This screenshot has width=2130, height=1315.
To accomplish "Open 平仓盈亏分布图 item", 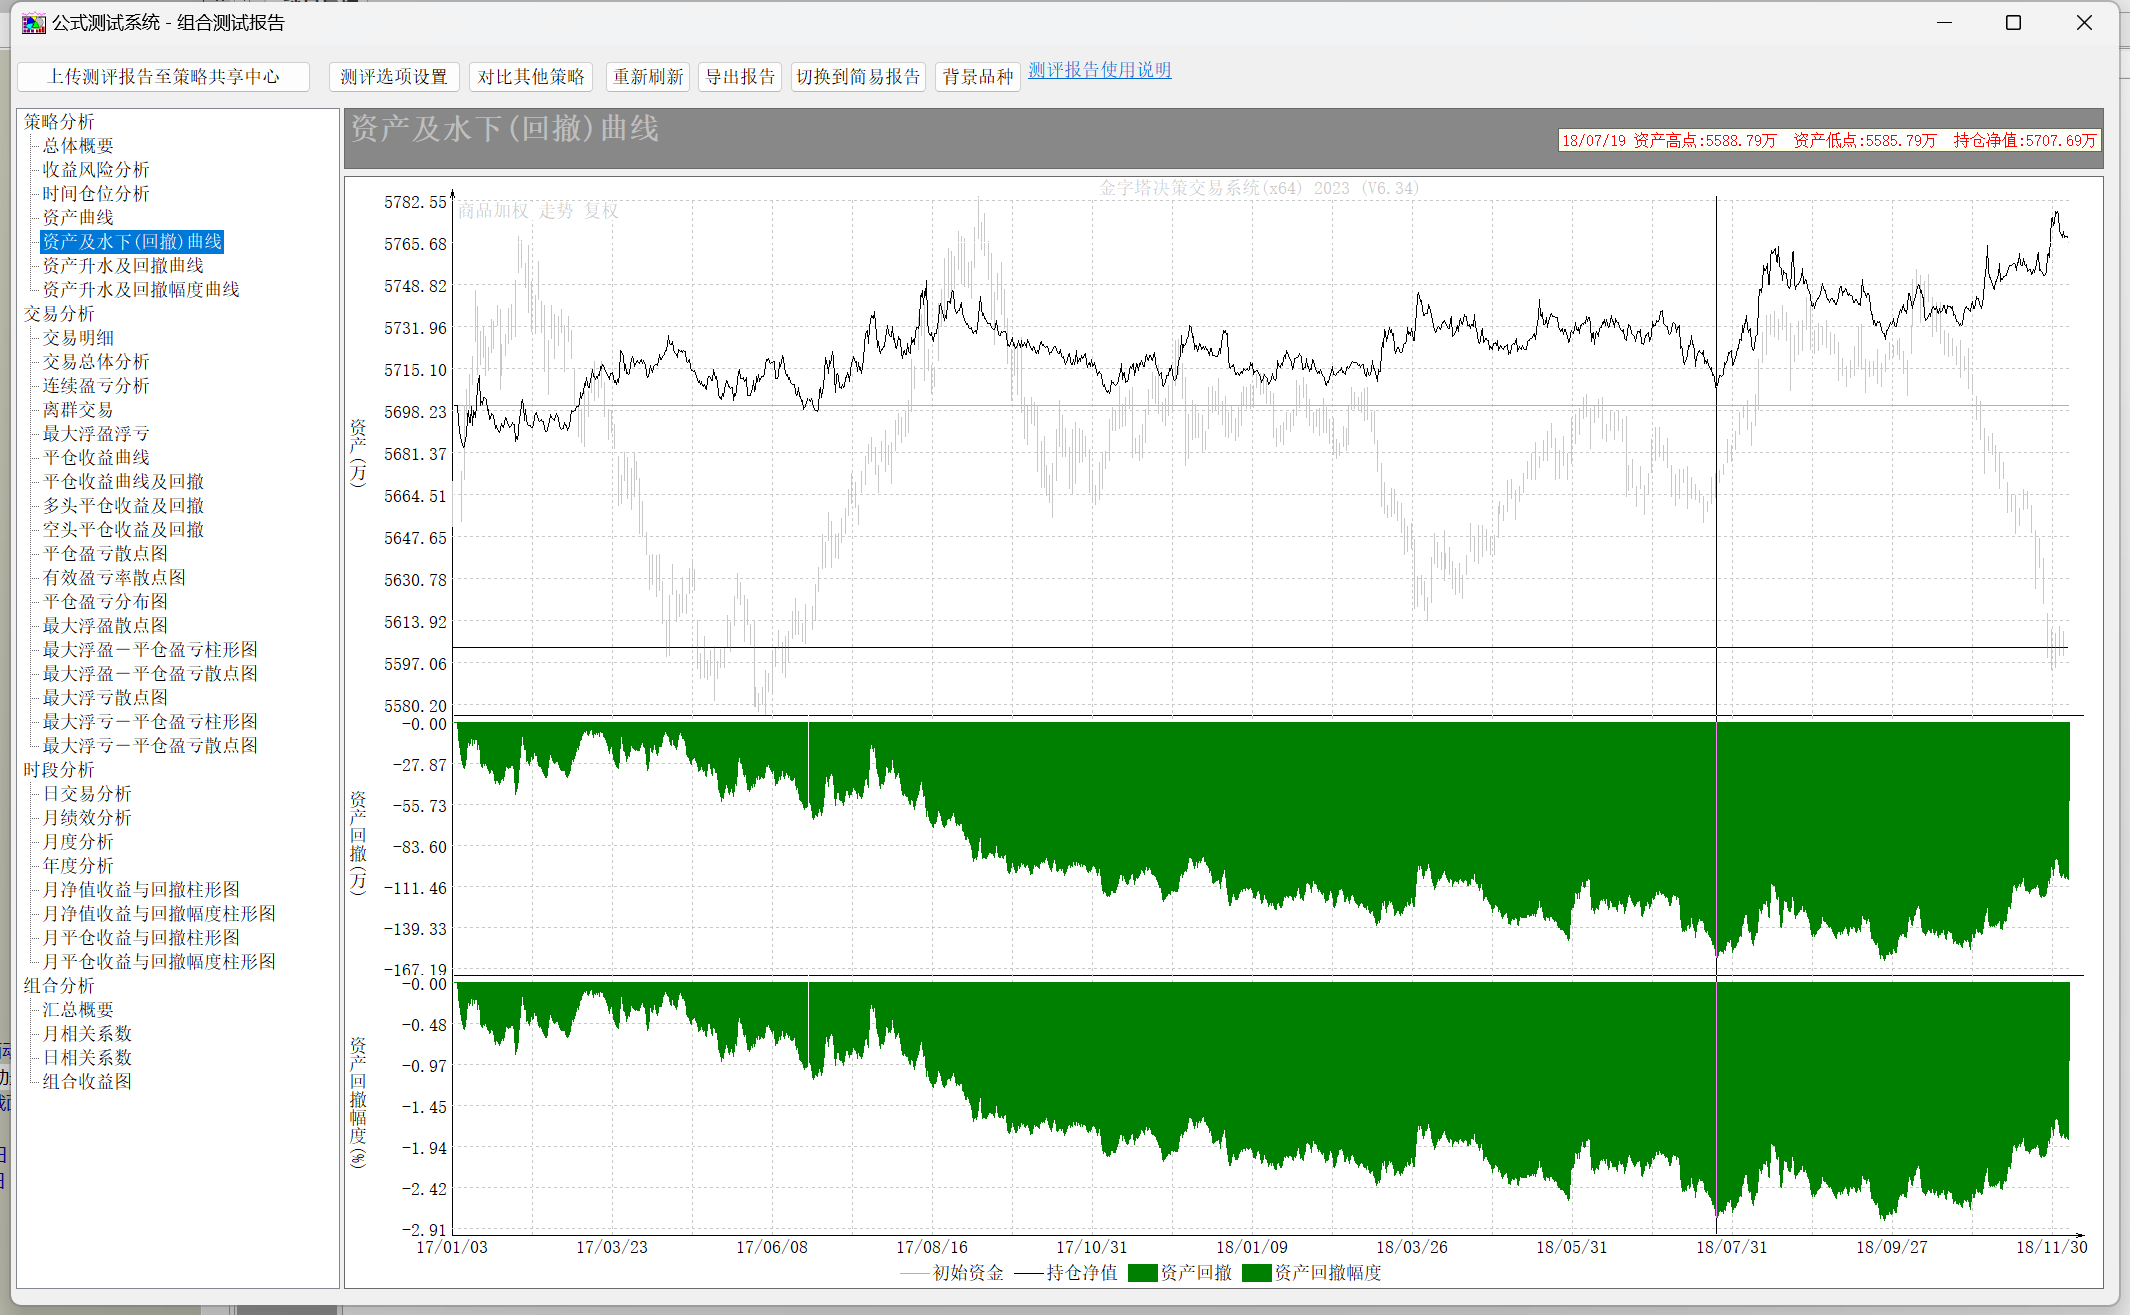I will pyautogui.click(x=105, y=601).
